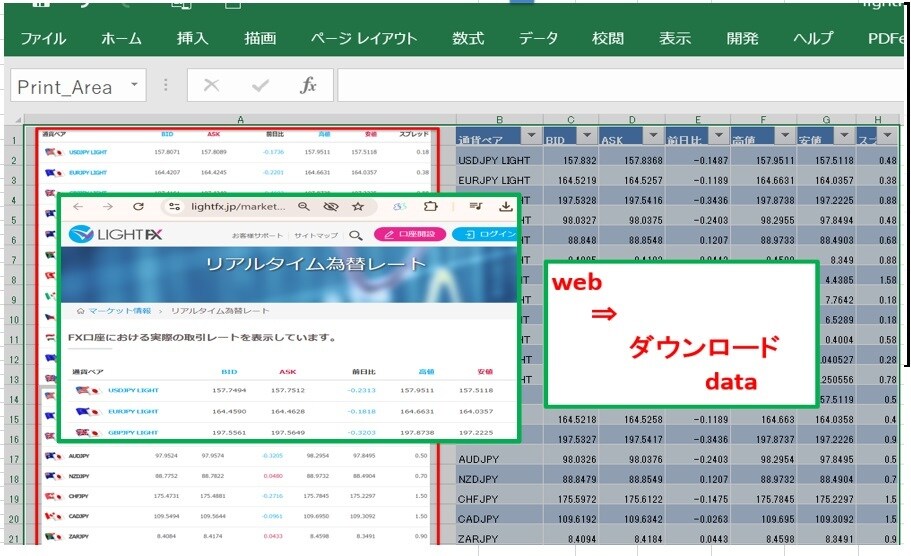
Task: Open the 前日比 filter dropdown
Action: pos(719,136)
